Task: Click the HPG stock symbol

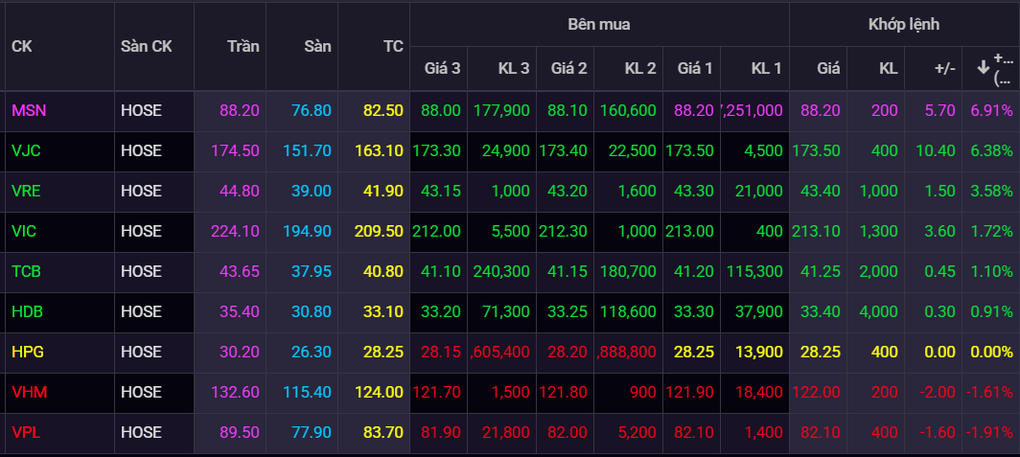Action: 27,352
